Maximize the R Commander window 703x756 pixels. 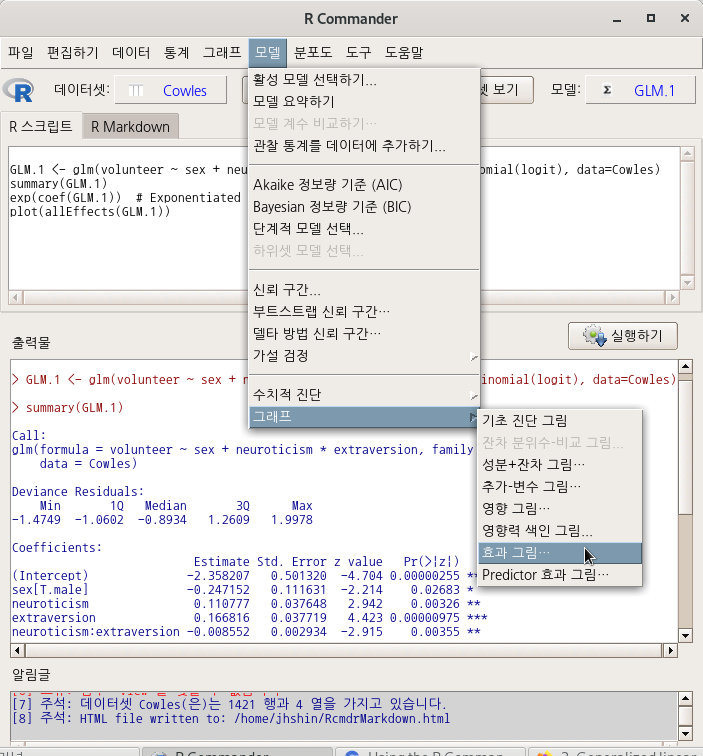(x=651, y=18)
